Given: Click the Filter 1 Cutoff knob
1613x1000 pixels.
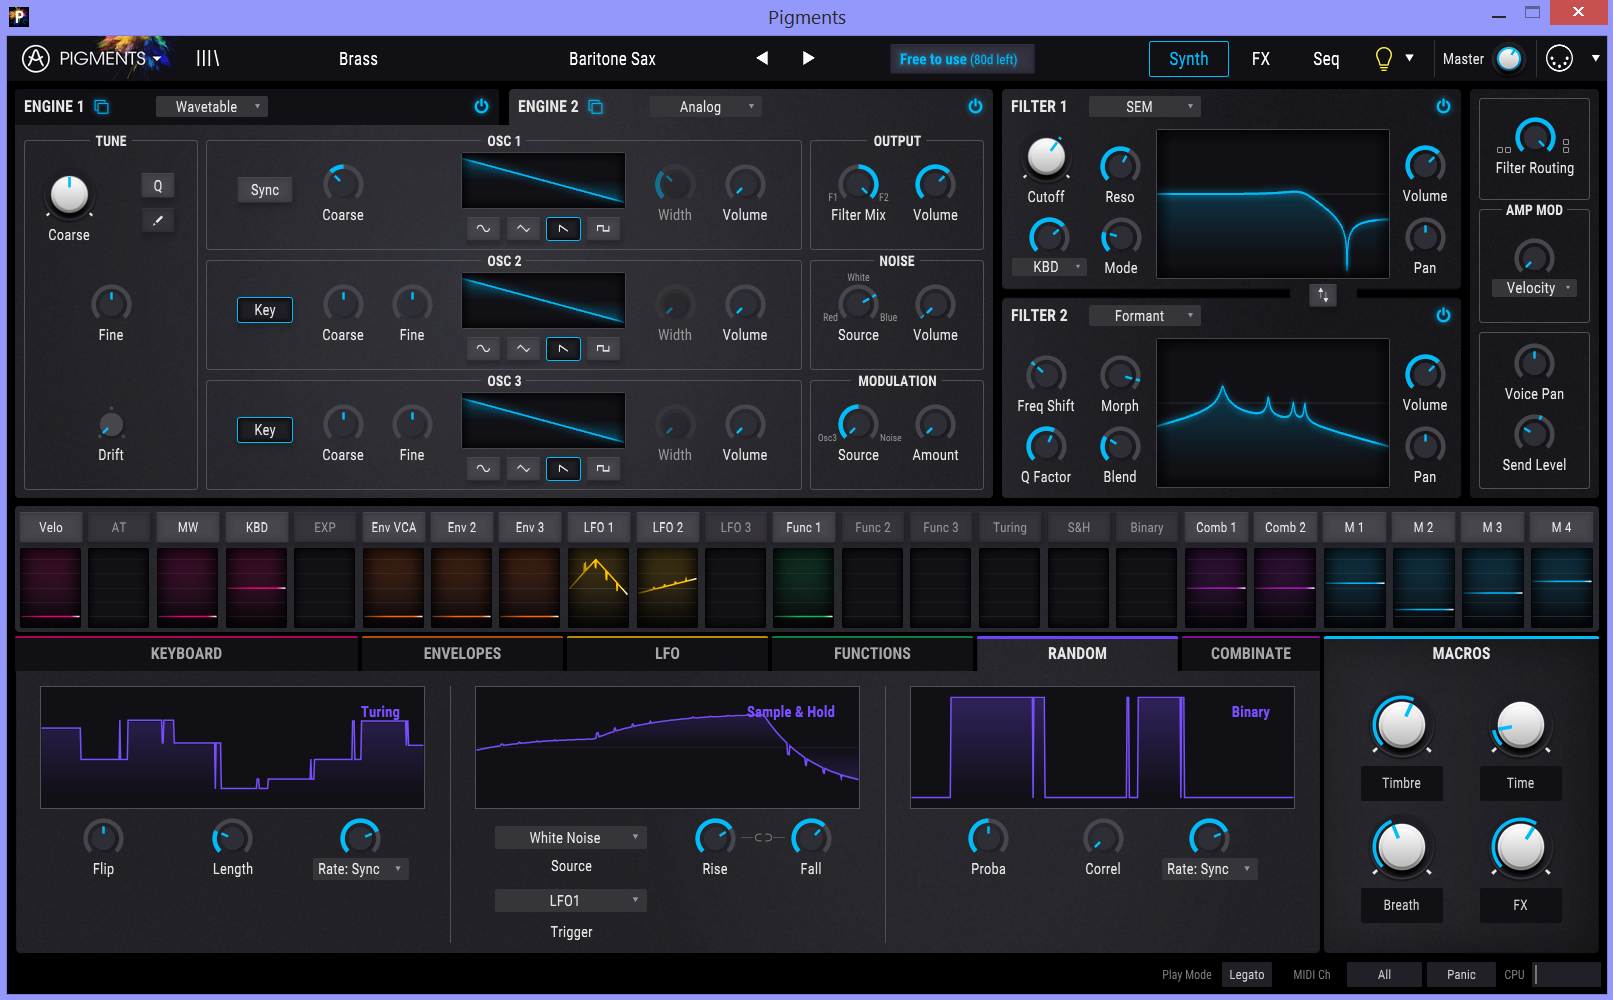Looking at the screenshot, I should coord(1046,156).
